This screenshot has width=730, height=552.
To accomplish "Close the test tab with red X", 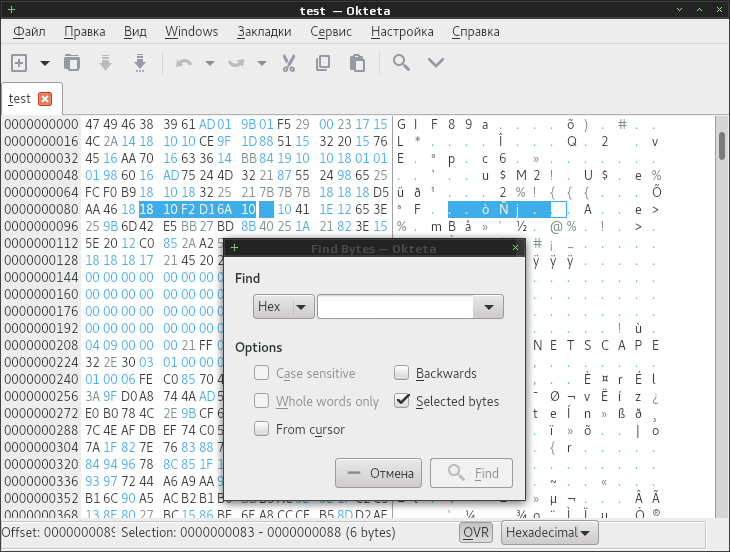I will click(45, 99).
